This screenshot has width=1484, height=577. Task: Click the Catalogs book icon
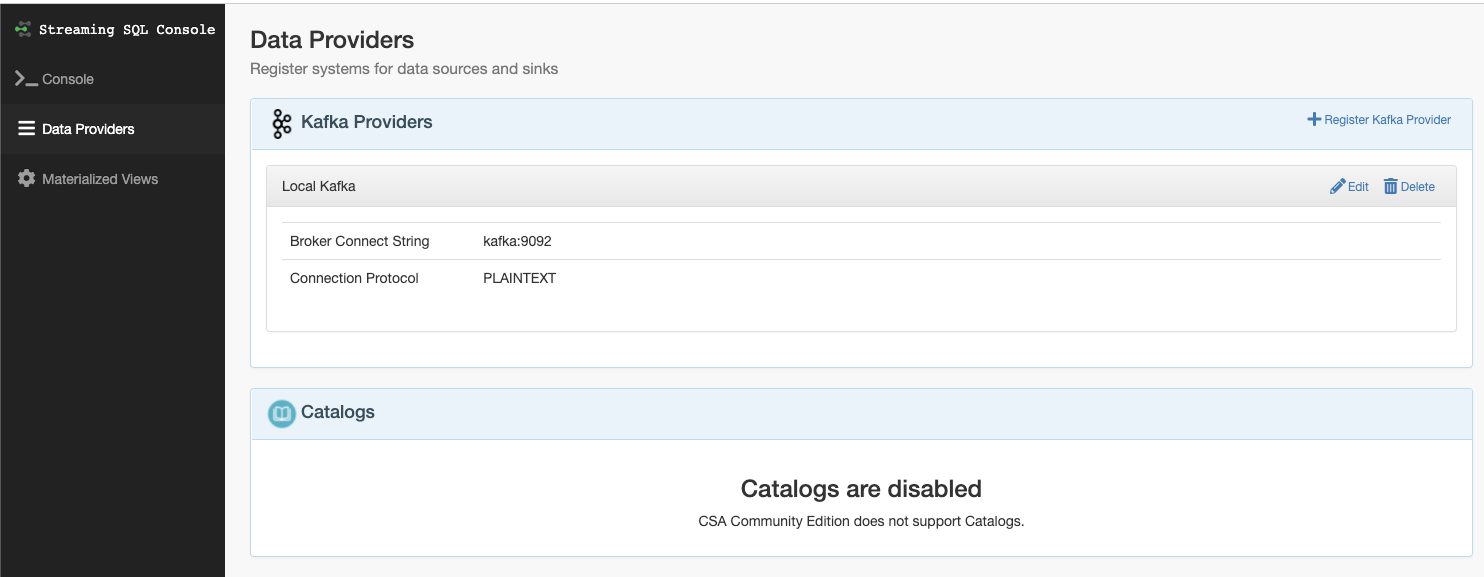point(282,413)
